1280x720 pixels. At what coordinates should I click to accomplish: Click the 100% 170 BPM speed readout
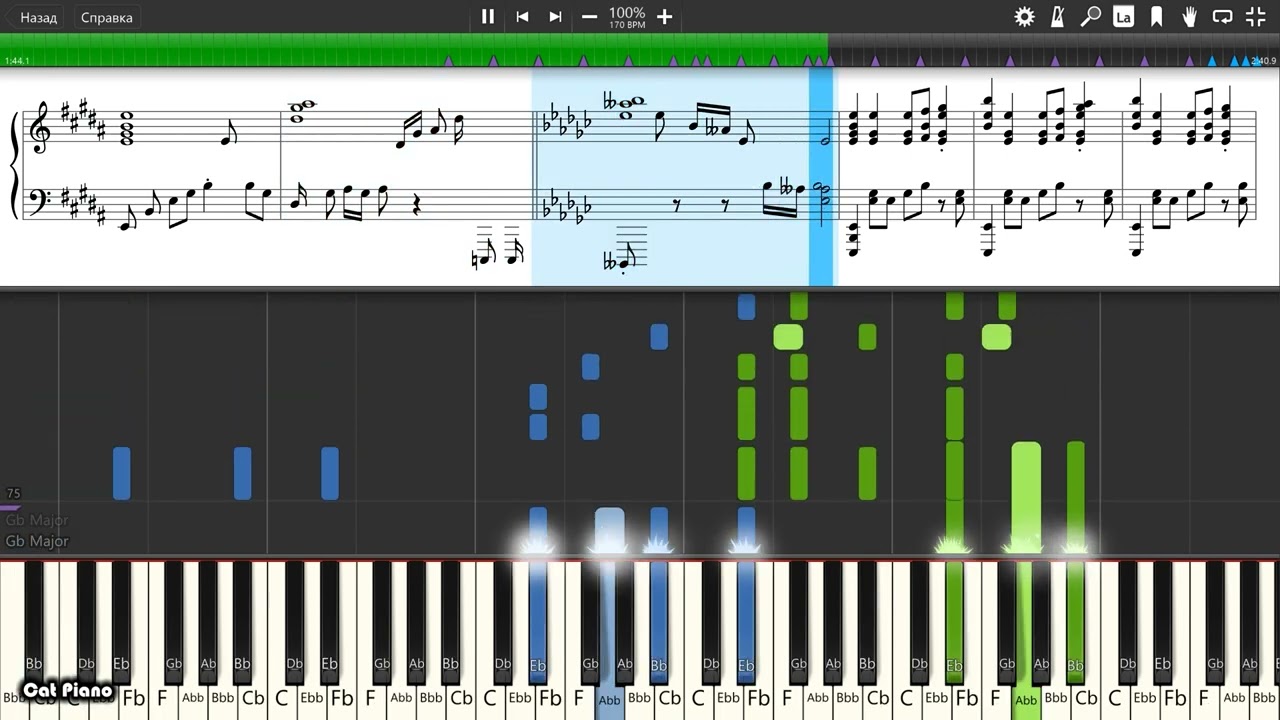coord(627,17)
